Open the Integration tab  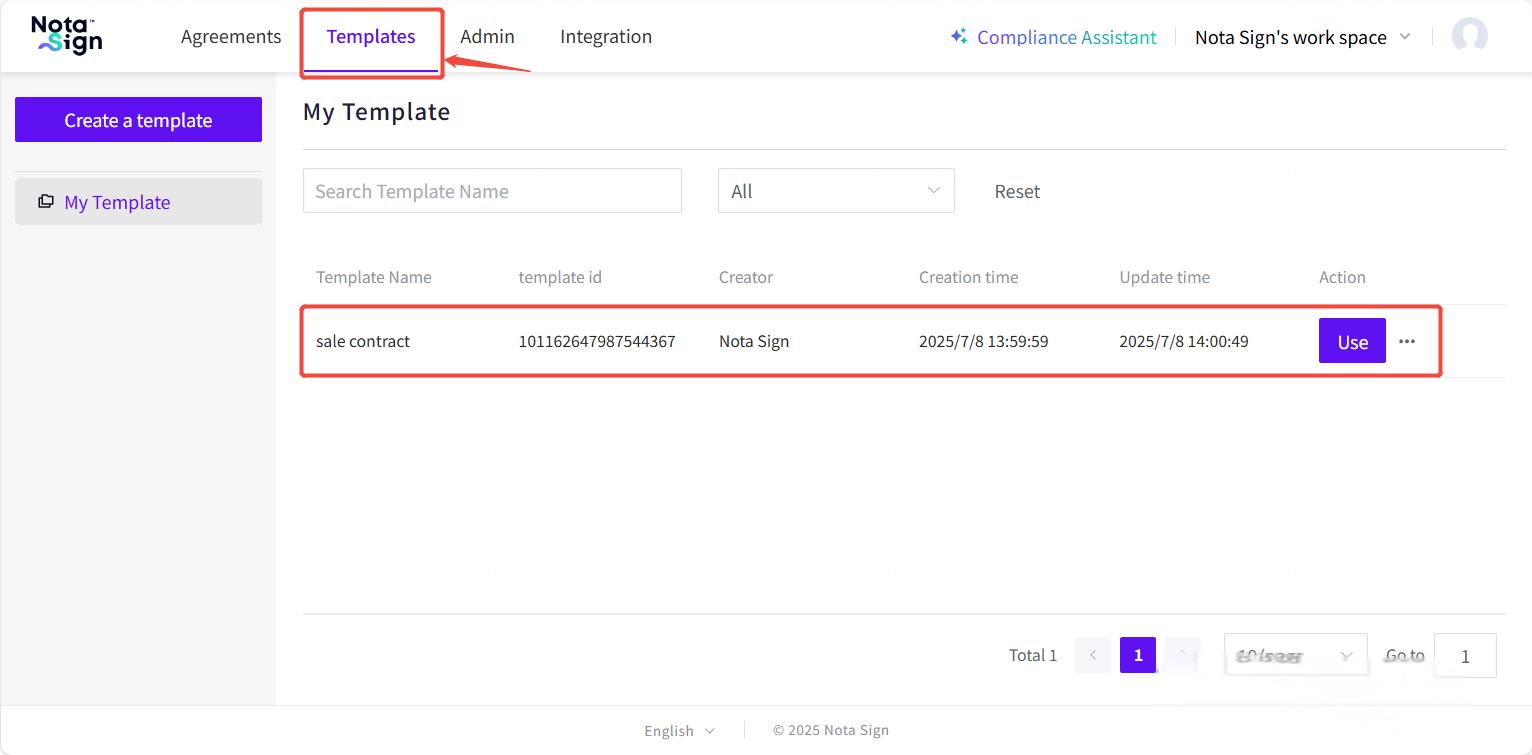(x=606, y=37)
